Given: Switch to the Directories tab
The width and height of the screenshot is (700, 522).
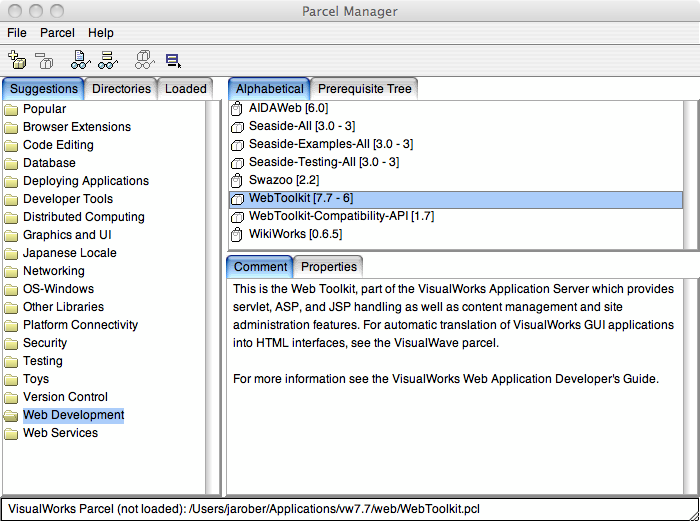Looking at the screenshot, I should 121,89.
